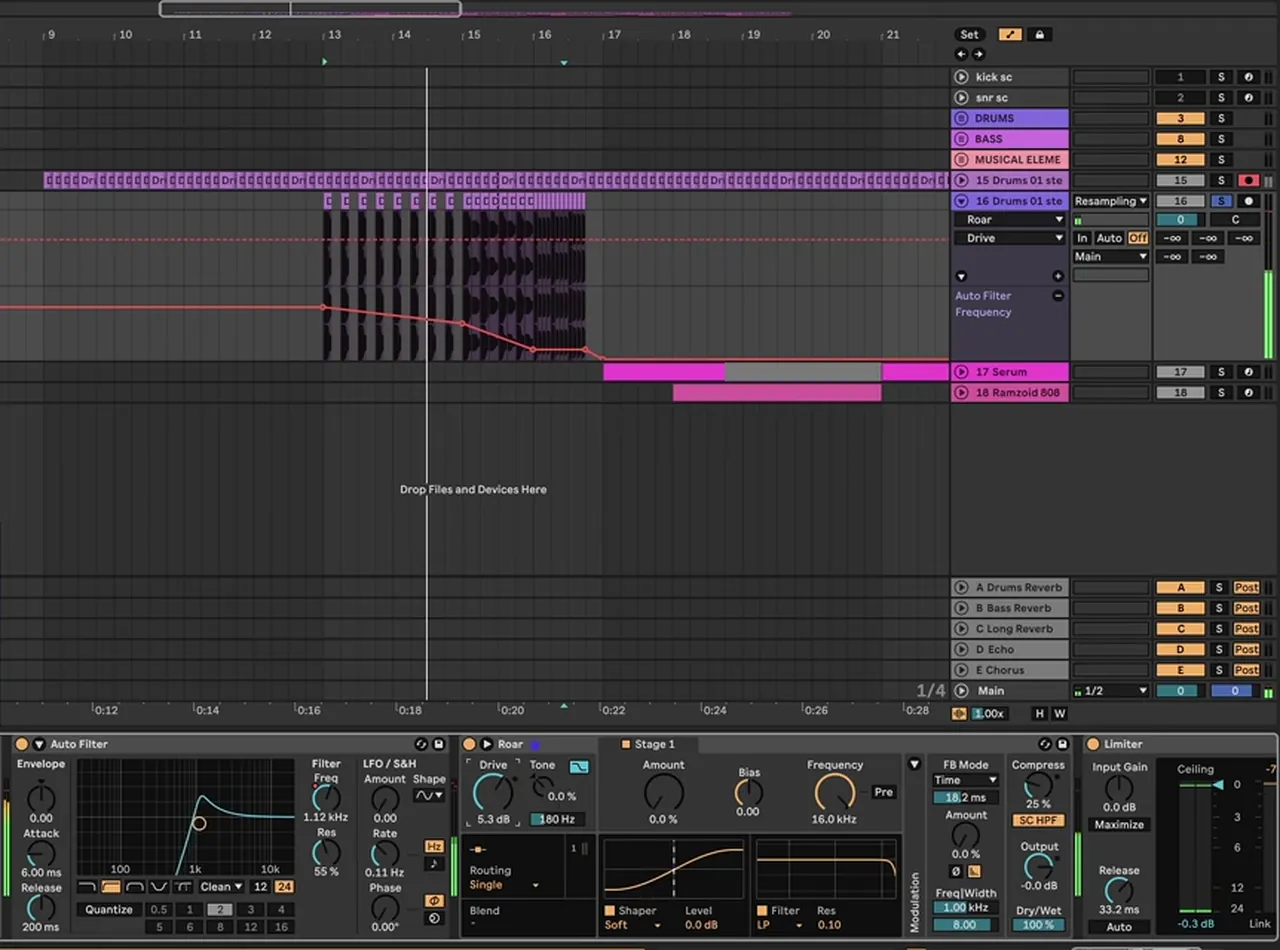Click Roar hot-swap preset icon
The width and height of the screenshot is (1280, 950).
[1045, 744]
